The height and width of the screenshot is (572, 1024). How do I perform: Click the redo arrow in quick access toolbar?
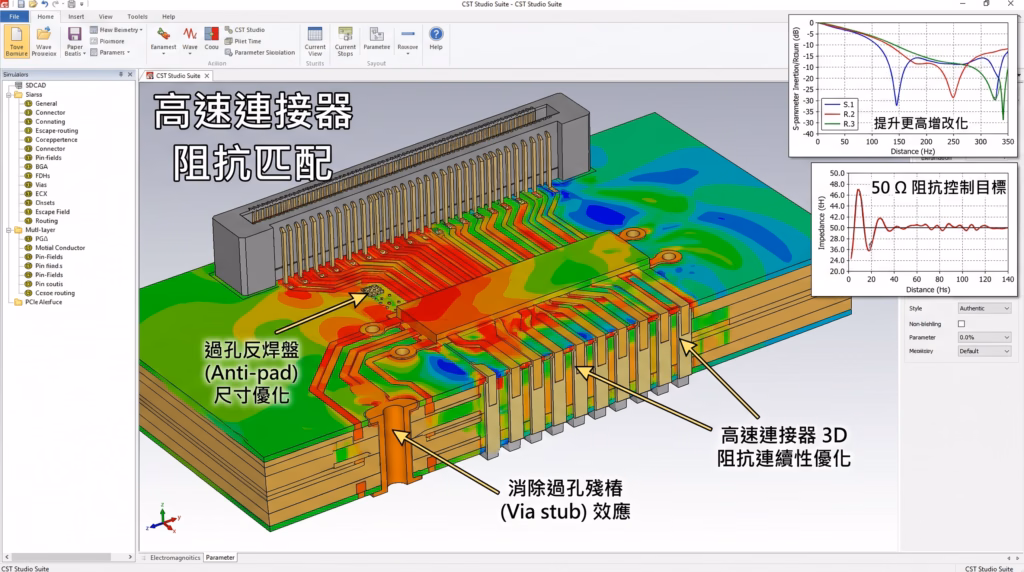[56, 4]
